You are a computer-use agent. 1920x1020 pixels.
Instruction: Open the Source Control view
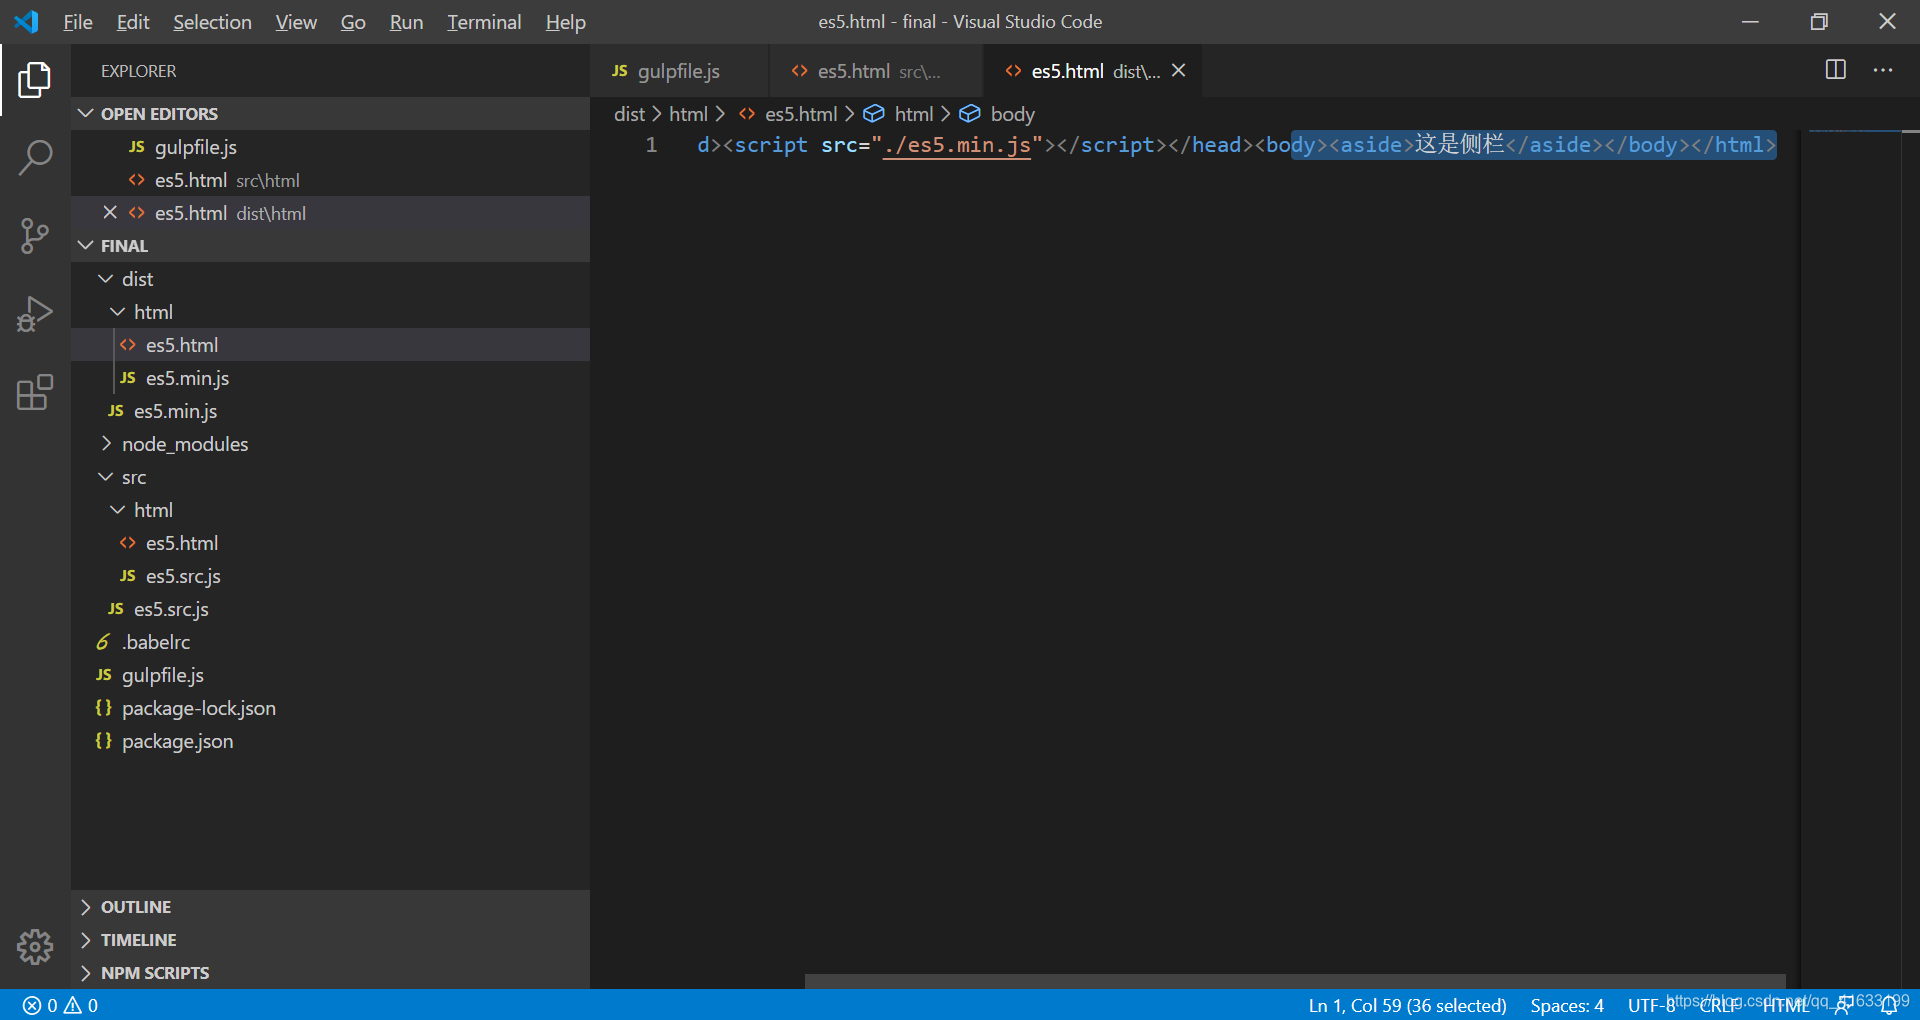pyautogui.click(x=35, y=236)
